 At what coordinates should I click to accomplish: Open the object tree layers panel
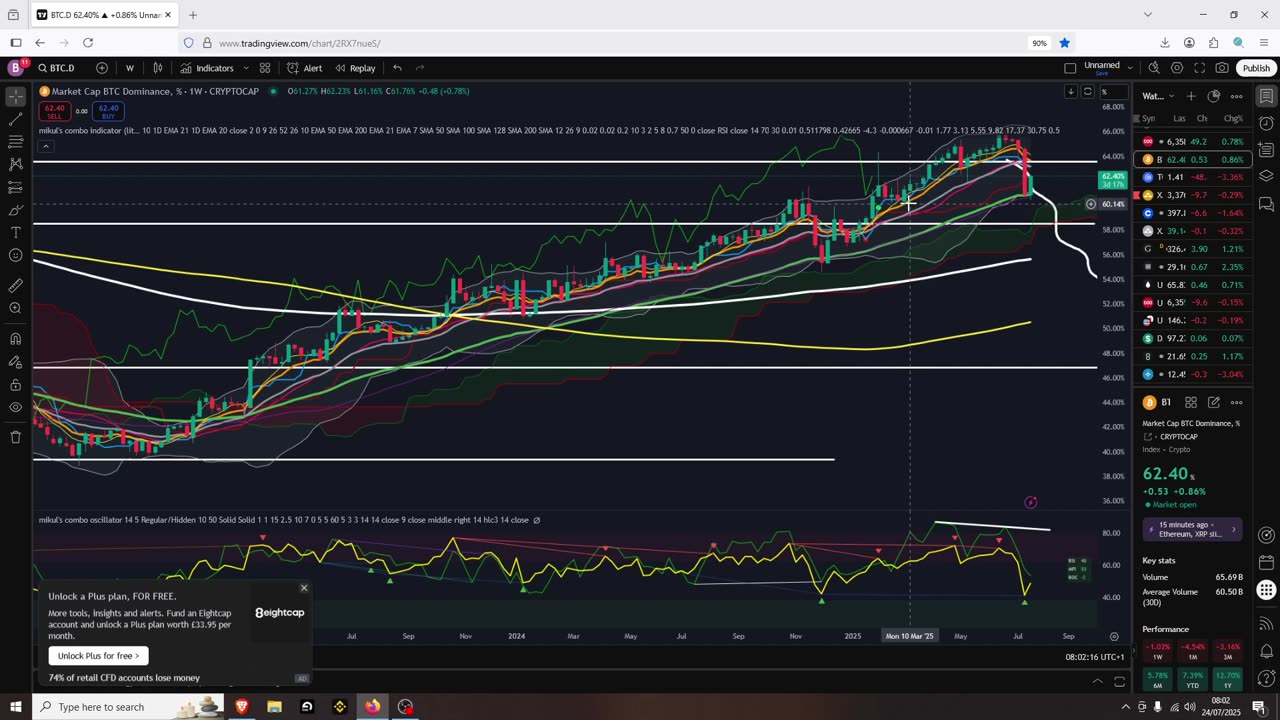[x=1266, y=176]
